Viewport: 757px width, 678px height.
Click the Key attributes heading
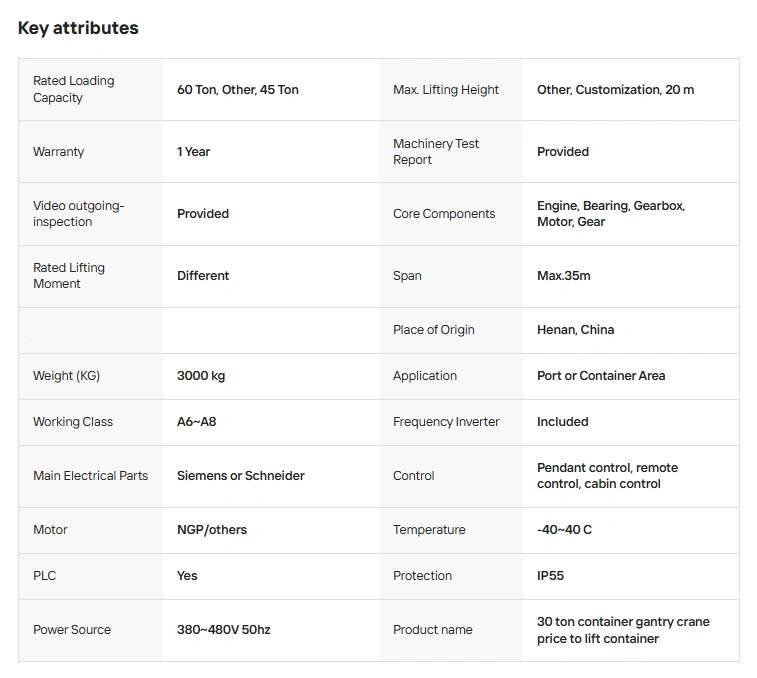pos(78,28)
